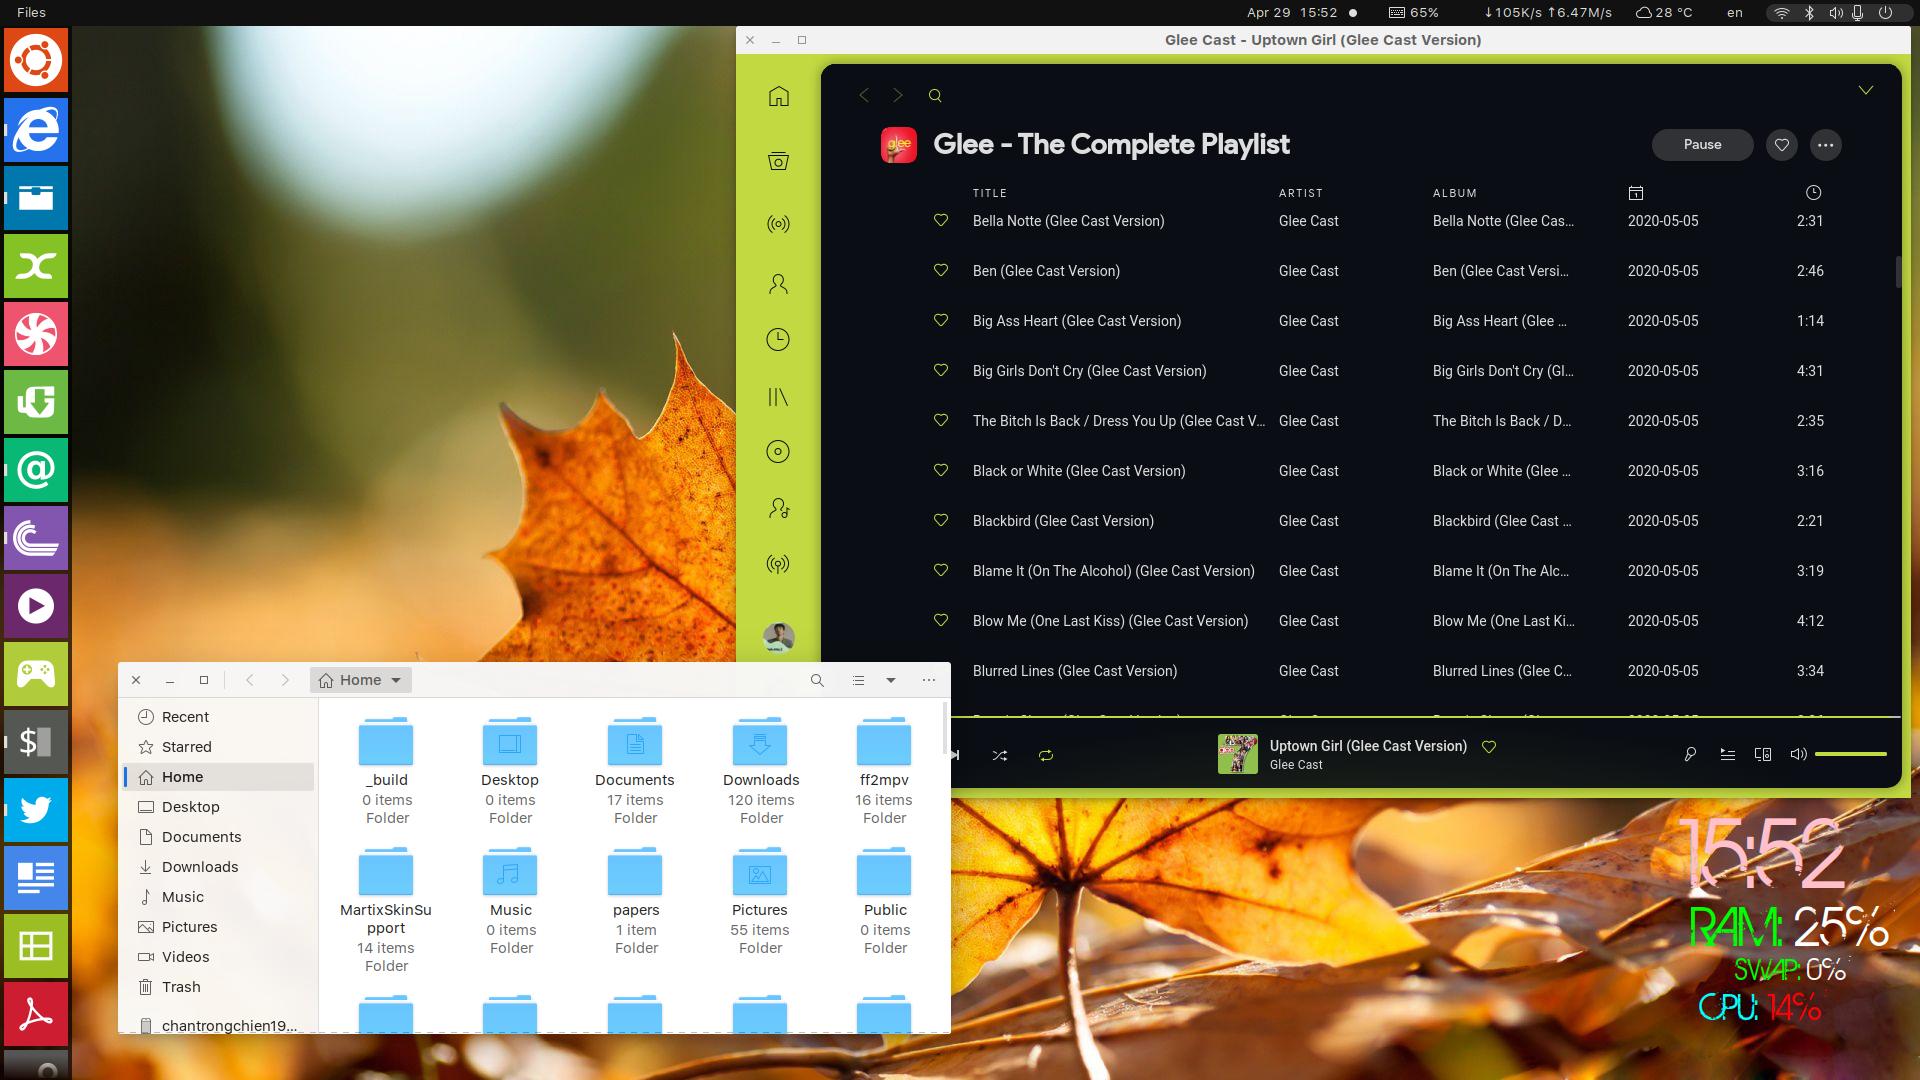Sort tracks by date added column icon
1920x1080 pixels.
point(1636,193)
